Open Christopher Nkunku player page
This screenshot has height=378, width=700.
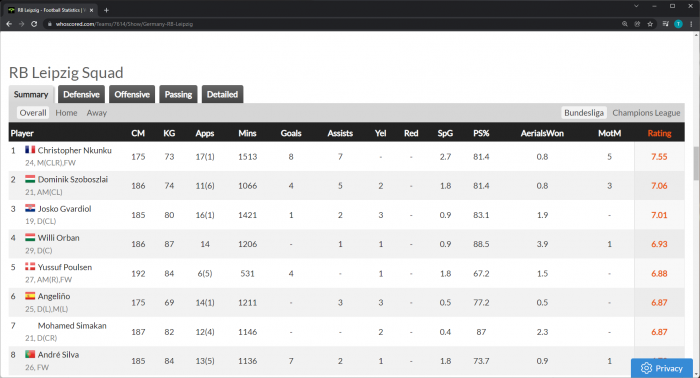(75, 150)
